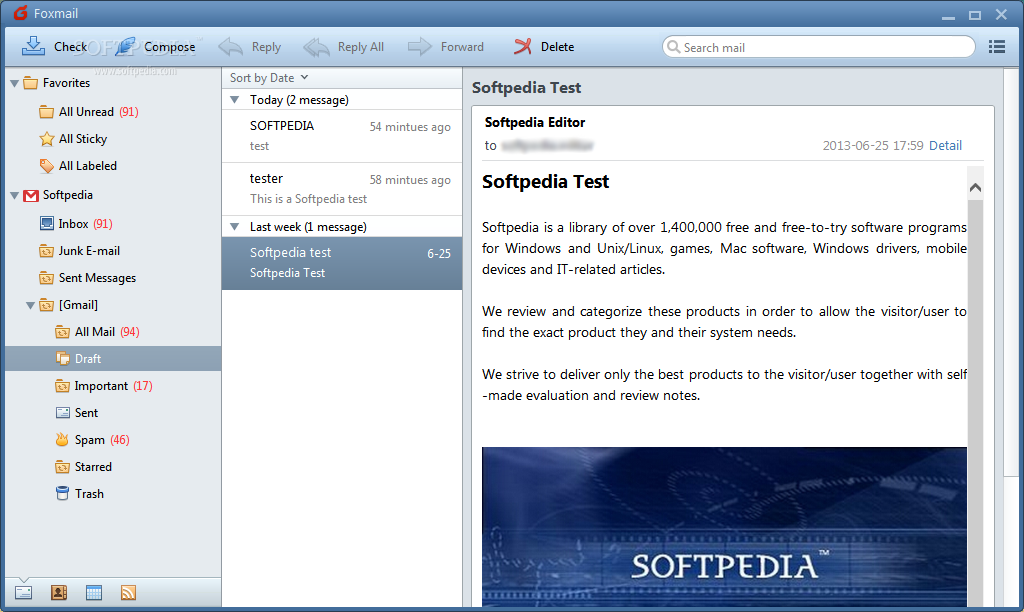Click the Favorites folder icon
This screenshot has width=1024, height=612.
31,83
